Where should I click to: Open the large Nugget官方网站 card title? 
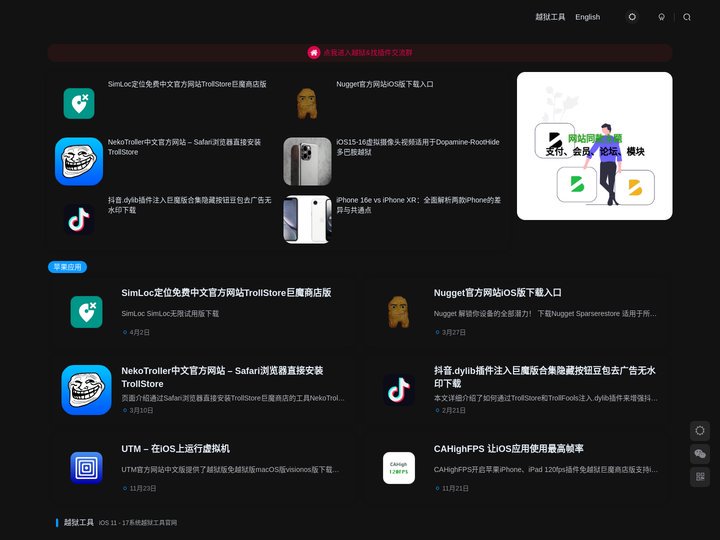click(498, 292)
